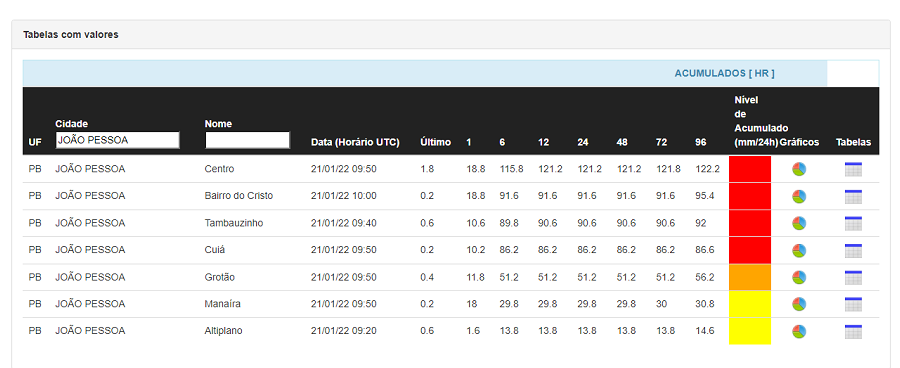Click the 115.8 value in Centro row
Viewport: 900px width, 368px height.
[x=511, y=169]
